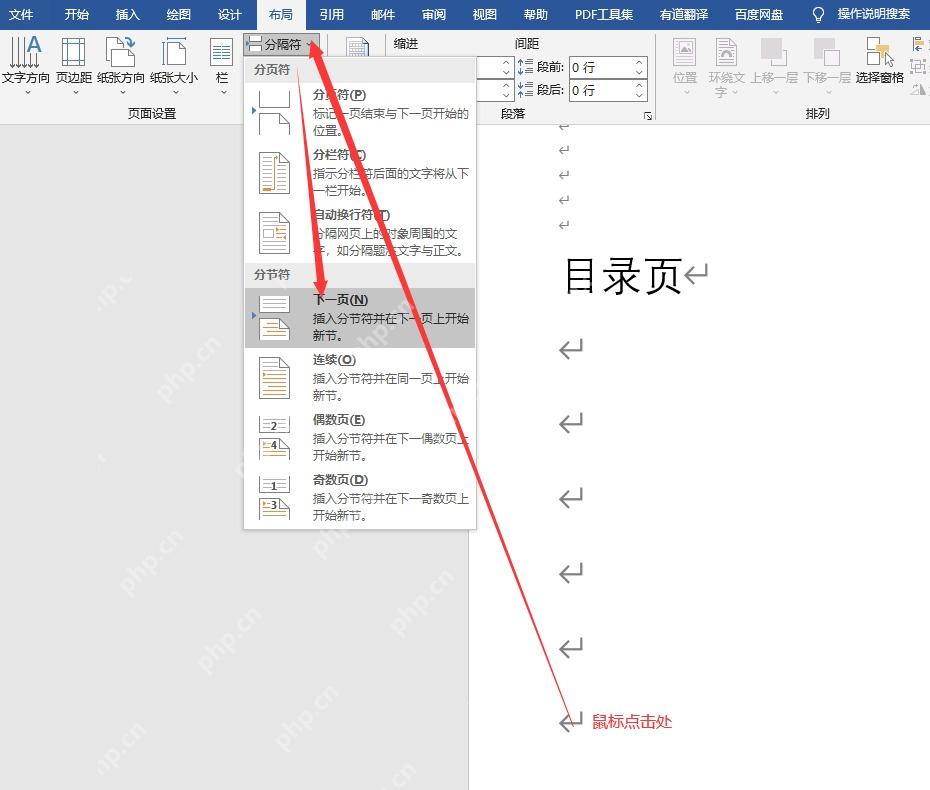The height and width of the screenshot is (790, 930).
Task: Decrease 段后 spacing with down arrow
Action: click(639, 95)
